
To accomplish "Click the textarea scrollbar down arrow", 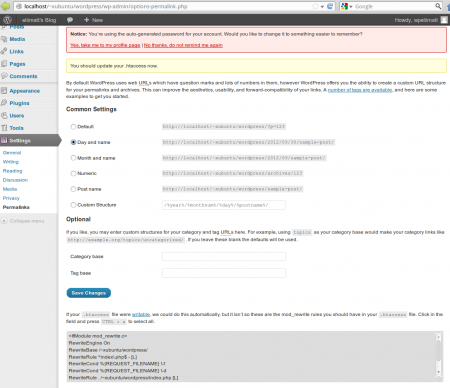I will [439, 372].
